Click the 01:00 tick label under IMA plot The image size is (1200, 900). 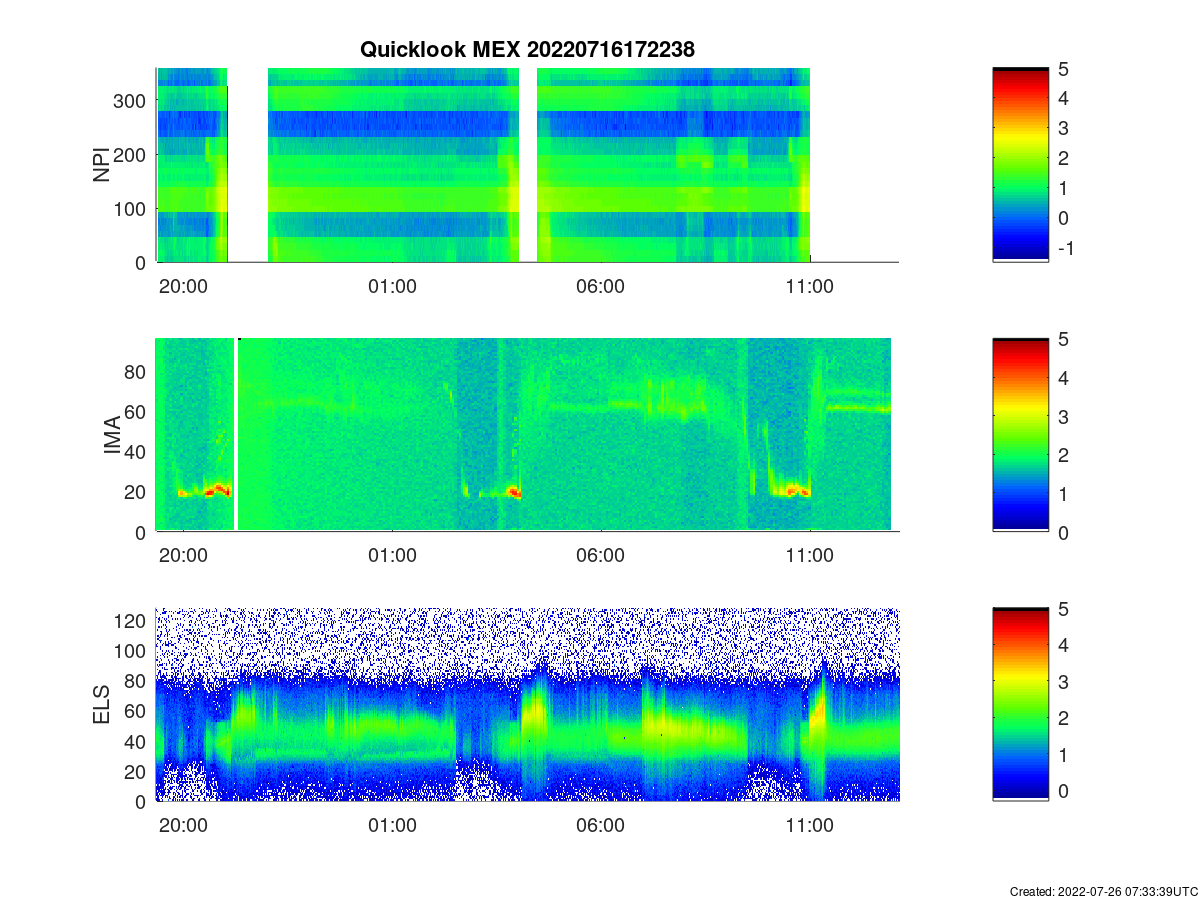tap(392, 556)
